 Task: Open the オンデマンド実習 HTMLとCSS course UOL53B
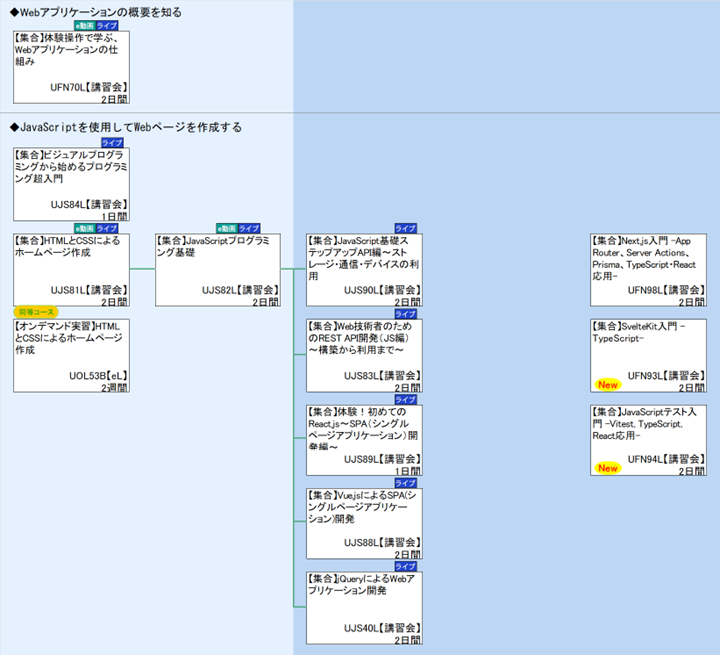click(71, 356)
